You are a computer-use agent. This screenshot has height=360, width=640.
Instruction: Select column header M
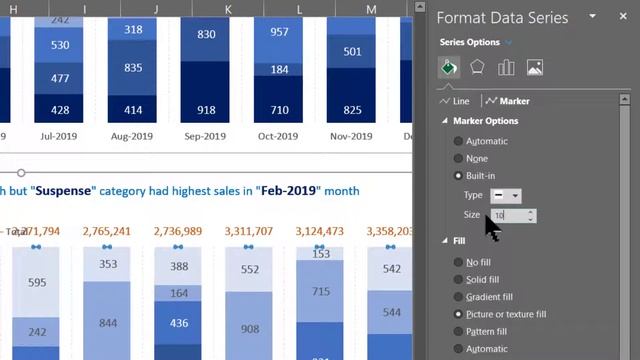[x=371, y=9]
